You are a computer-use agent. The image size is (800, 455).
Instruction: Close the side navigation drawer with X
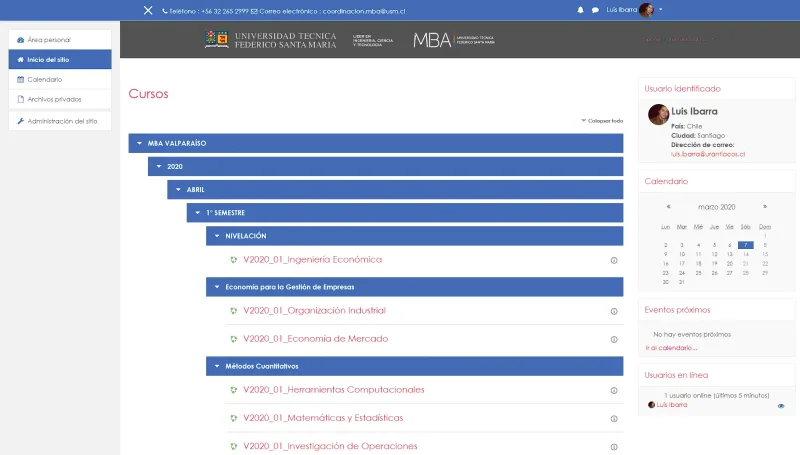[x=148, y=10]
